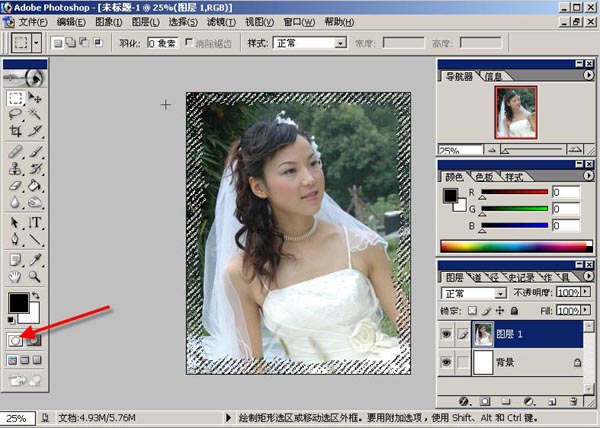600x428 pixels.
Task: Open 文件 menu
Action: click(x=33, y=22)
